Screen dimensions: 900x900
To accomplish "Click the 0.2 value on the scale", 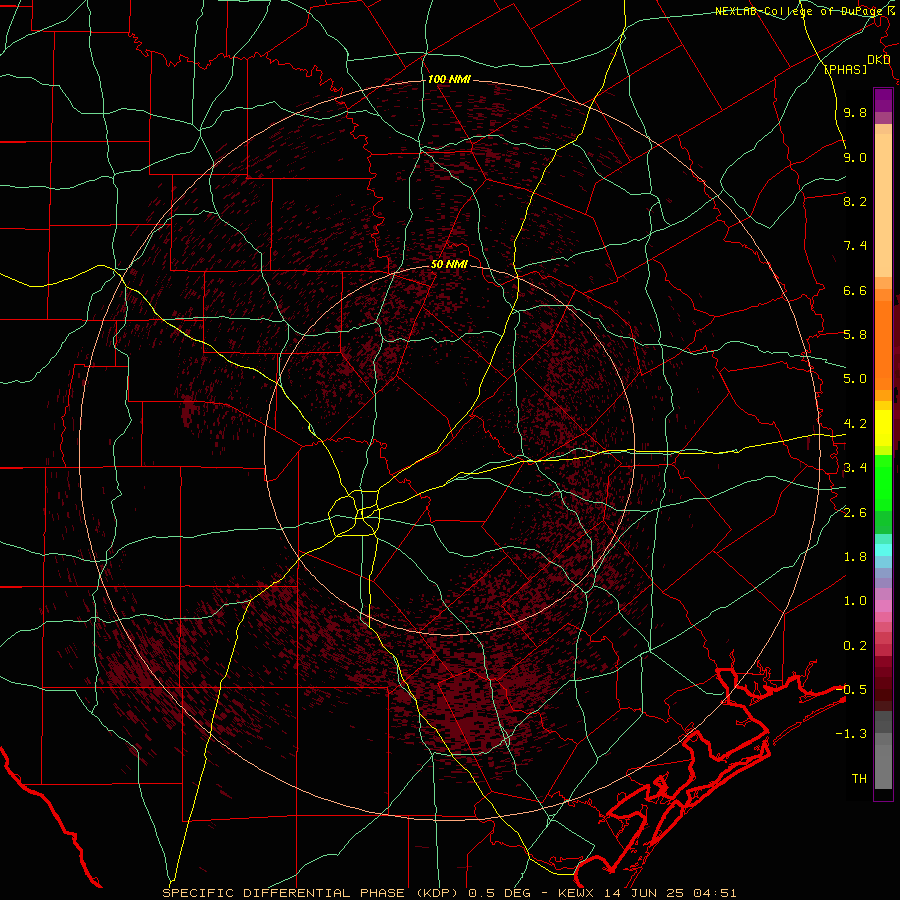I will coord(855,646).
